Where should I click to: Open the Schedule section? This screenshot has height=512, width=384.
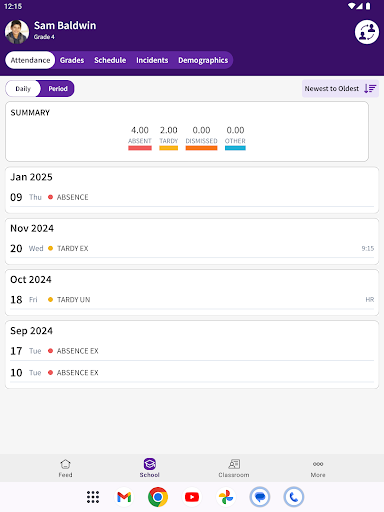[110, 60]
